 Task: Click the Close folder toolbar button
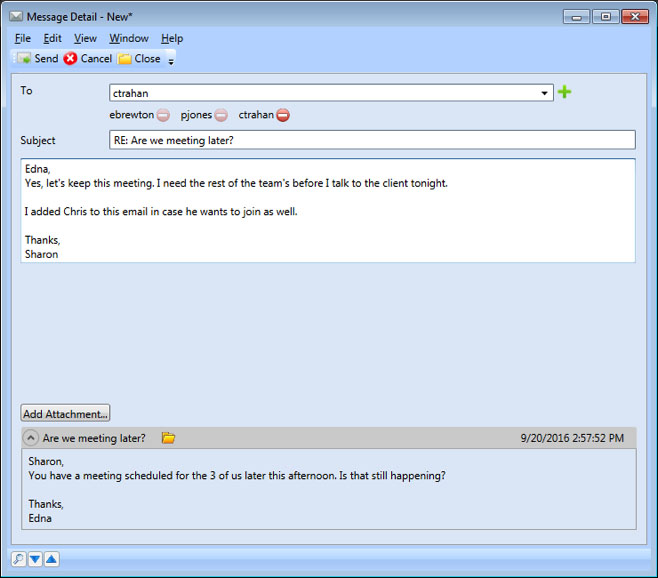[x=139, y=58]
